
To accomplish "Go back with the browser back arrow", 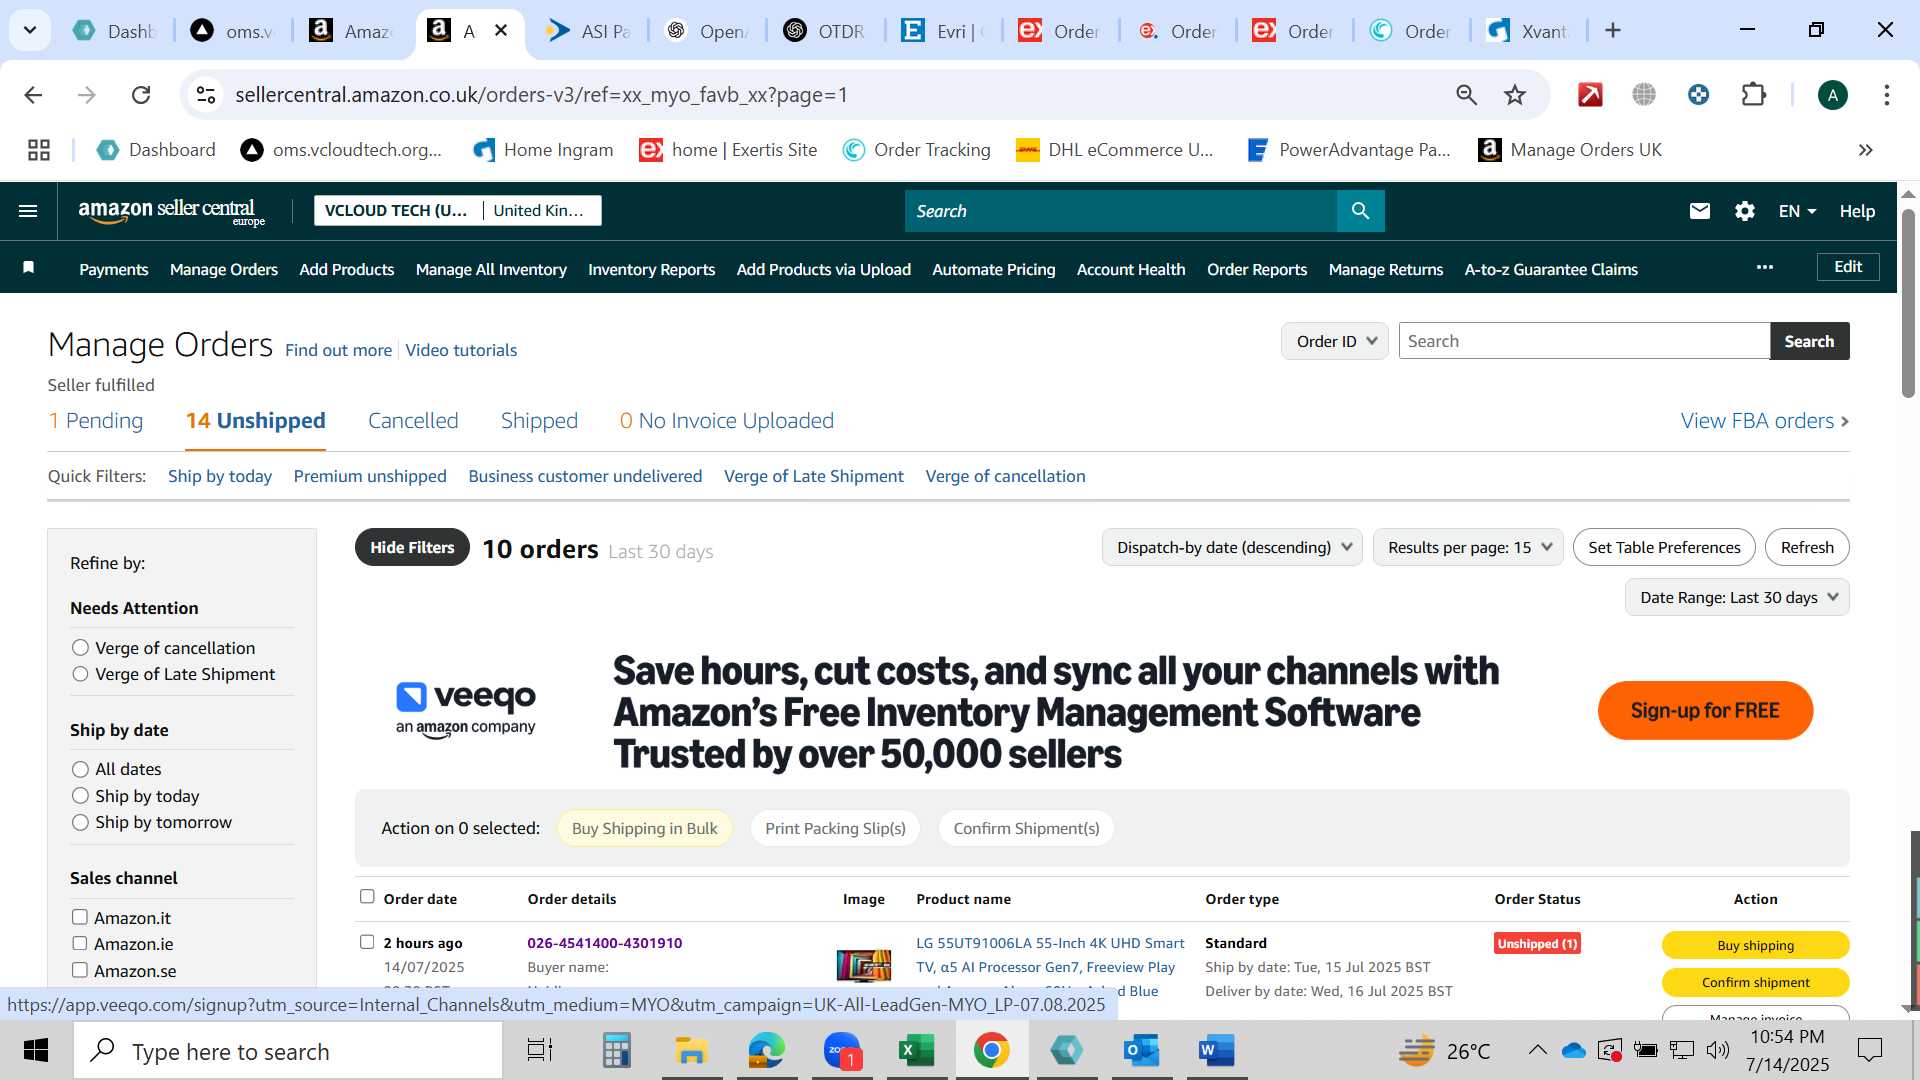I will [x=33, y=95].
